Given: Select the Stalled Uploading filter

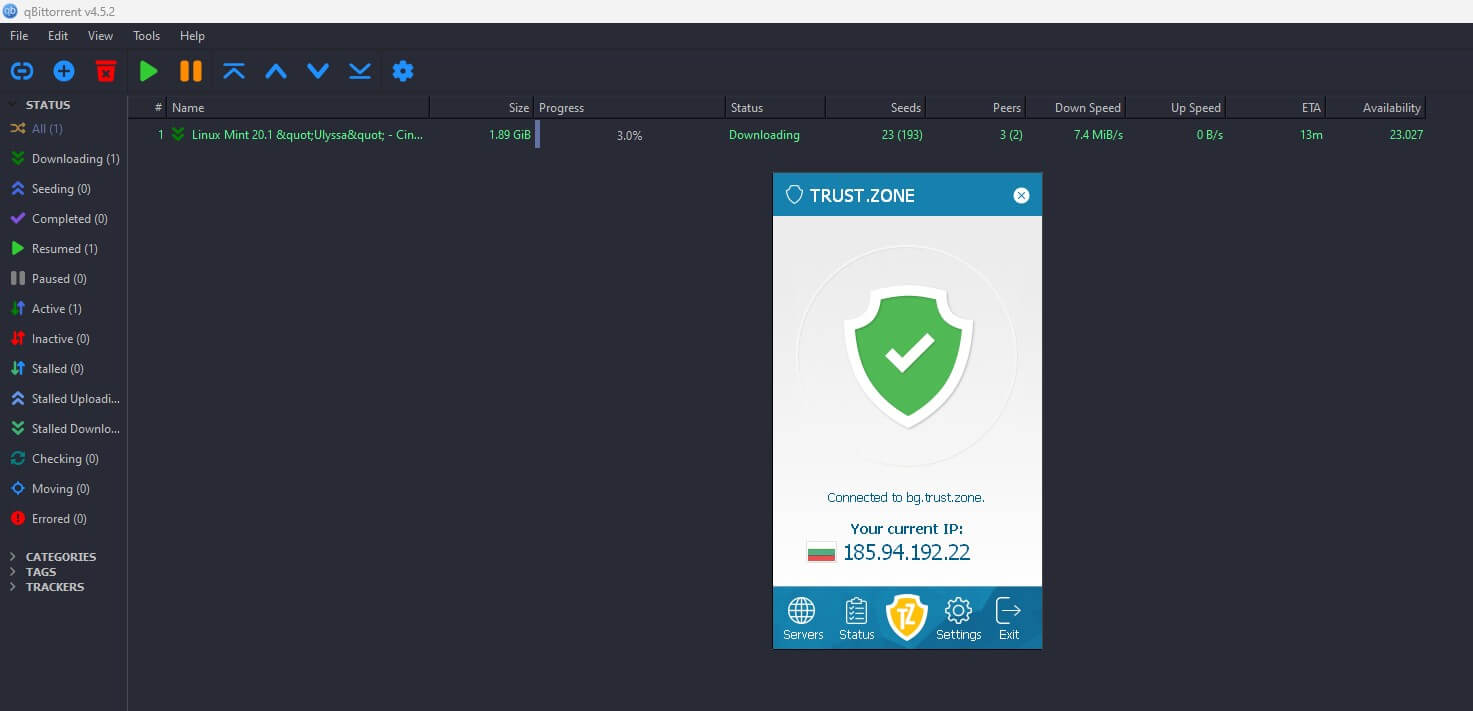Looking at the screenshot, I should [64, 399].
